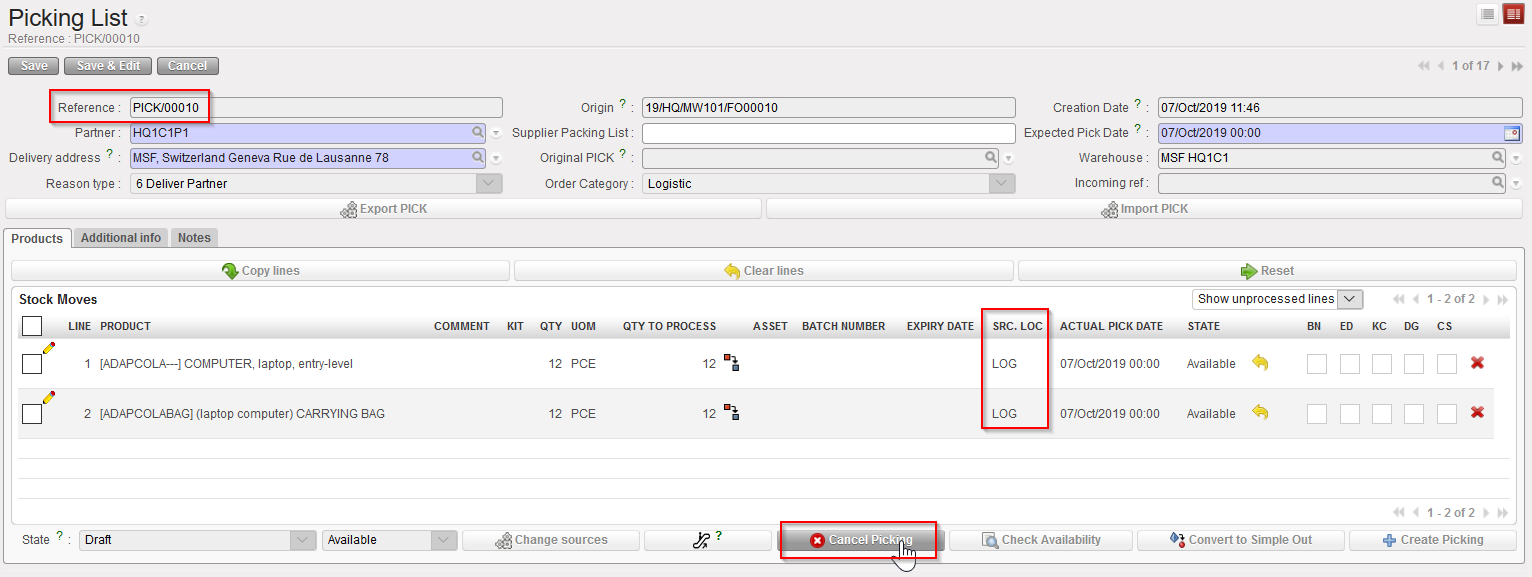1532x577 pixels.
Task: Switch to list view icon
Action: tap(1488, 13)
